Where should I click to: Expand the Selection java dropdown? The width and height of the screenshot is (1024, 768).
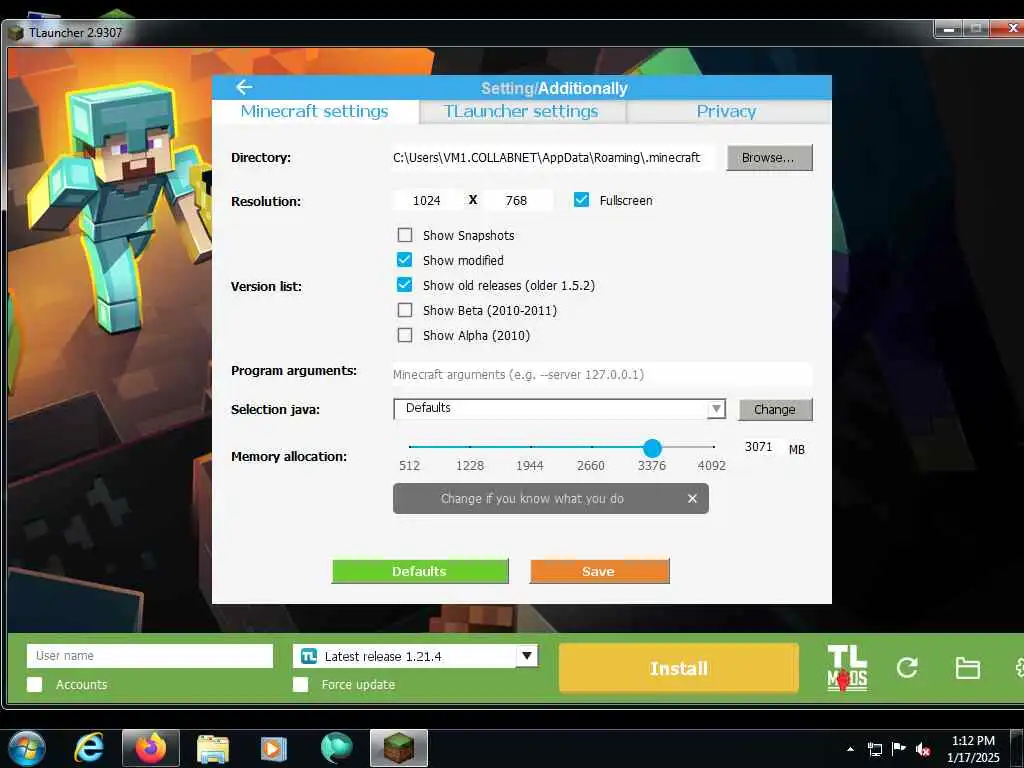(x=716, y=409)
